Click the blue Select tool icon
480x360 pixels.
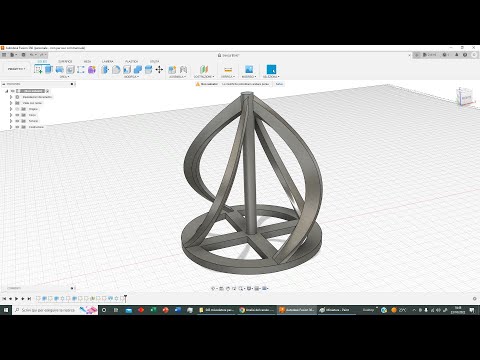point(271,69)
